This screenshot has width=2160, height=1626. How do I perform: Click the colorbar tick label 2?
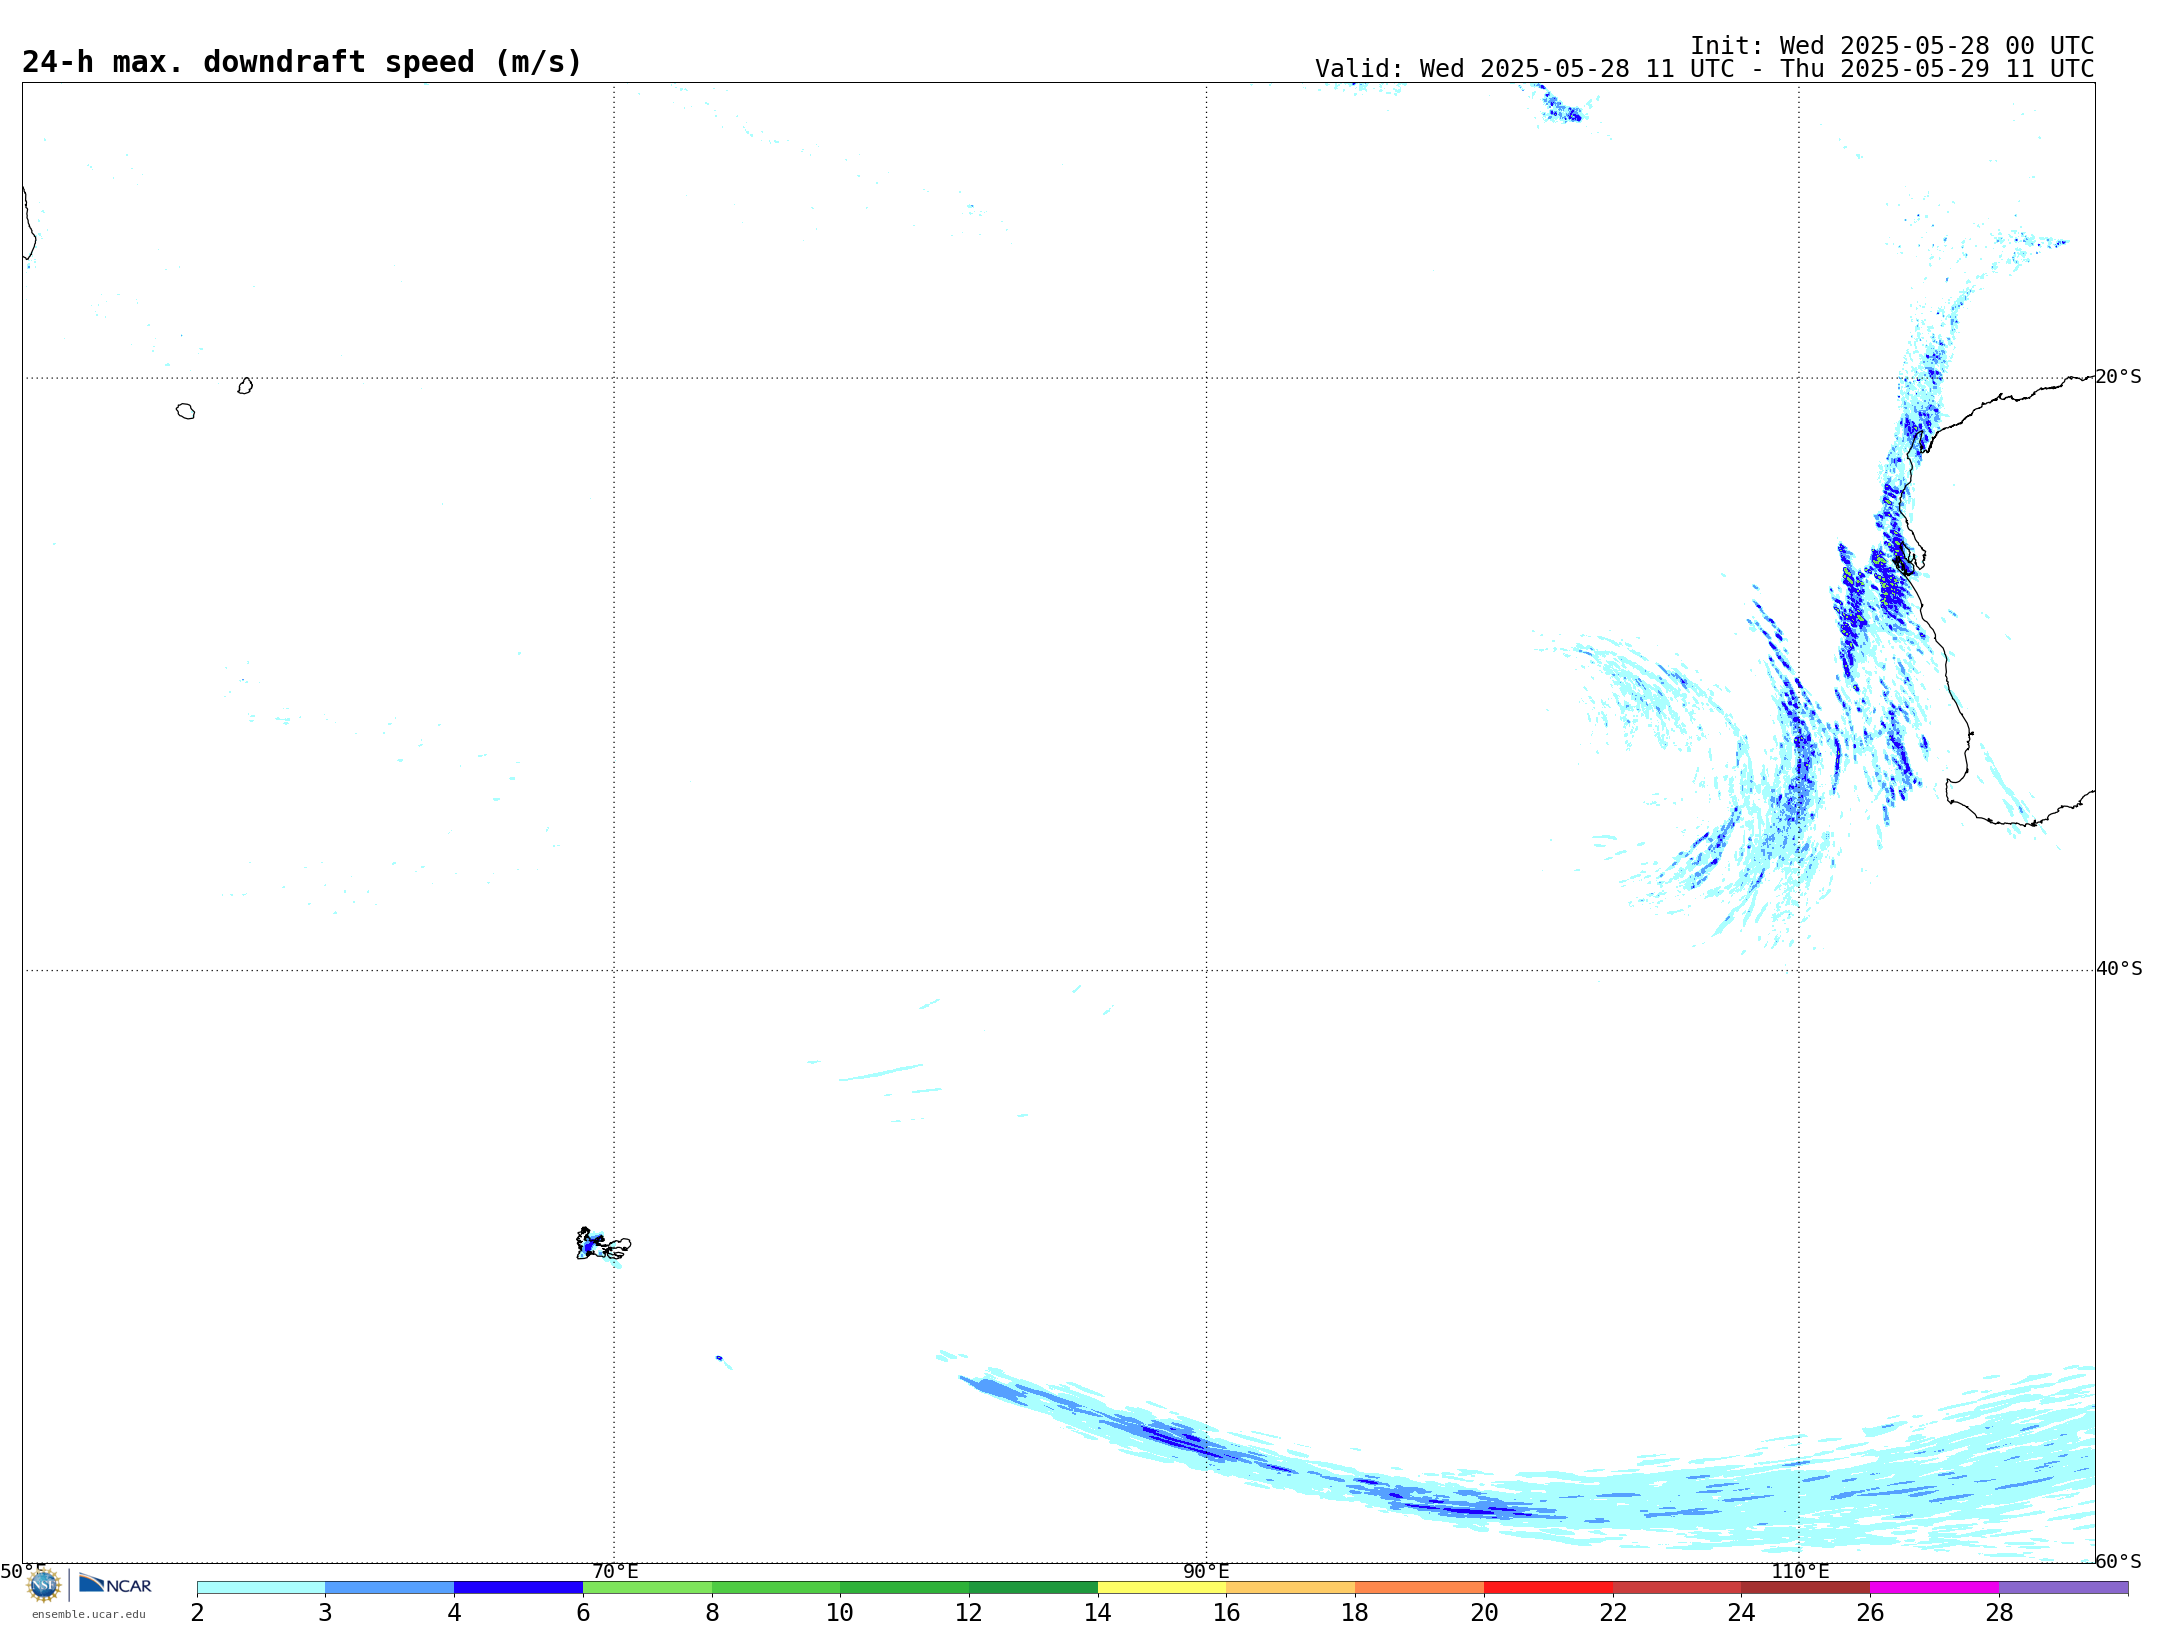[x=197, y=1612]
